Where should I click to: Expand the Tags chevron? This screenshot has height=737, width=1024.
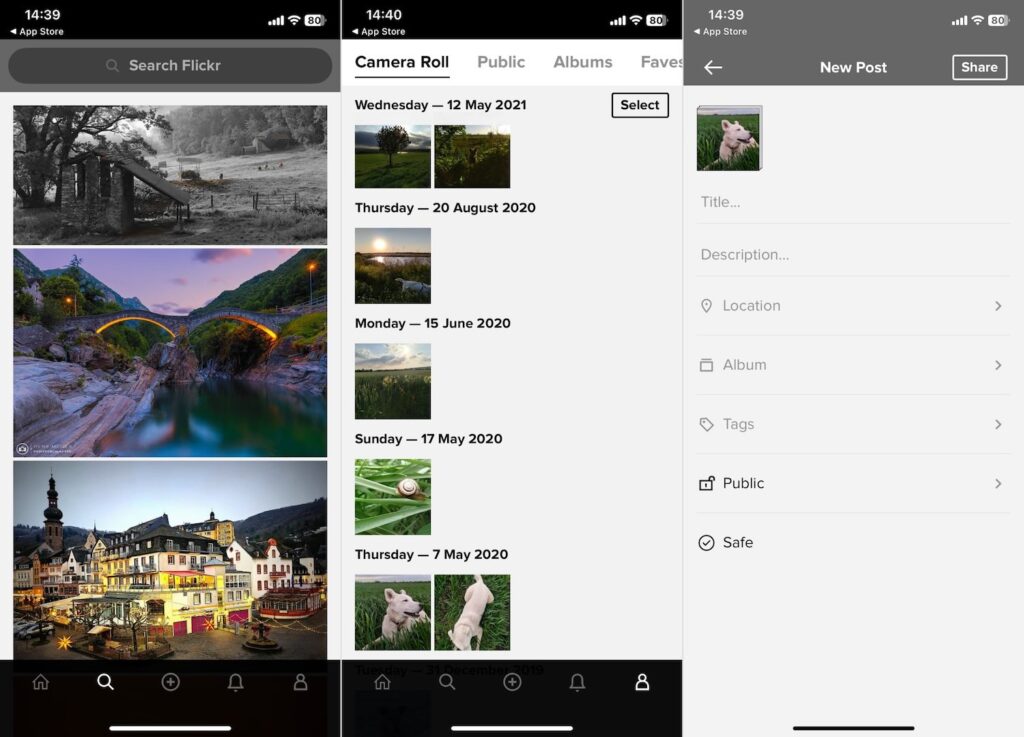coord(998,424)
